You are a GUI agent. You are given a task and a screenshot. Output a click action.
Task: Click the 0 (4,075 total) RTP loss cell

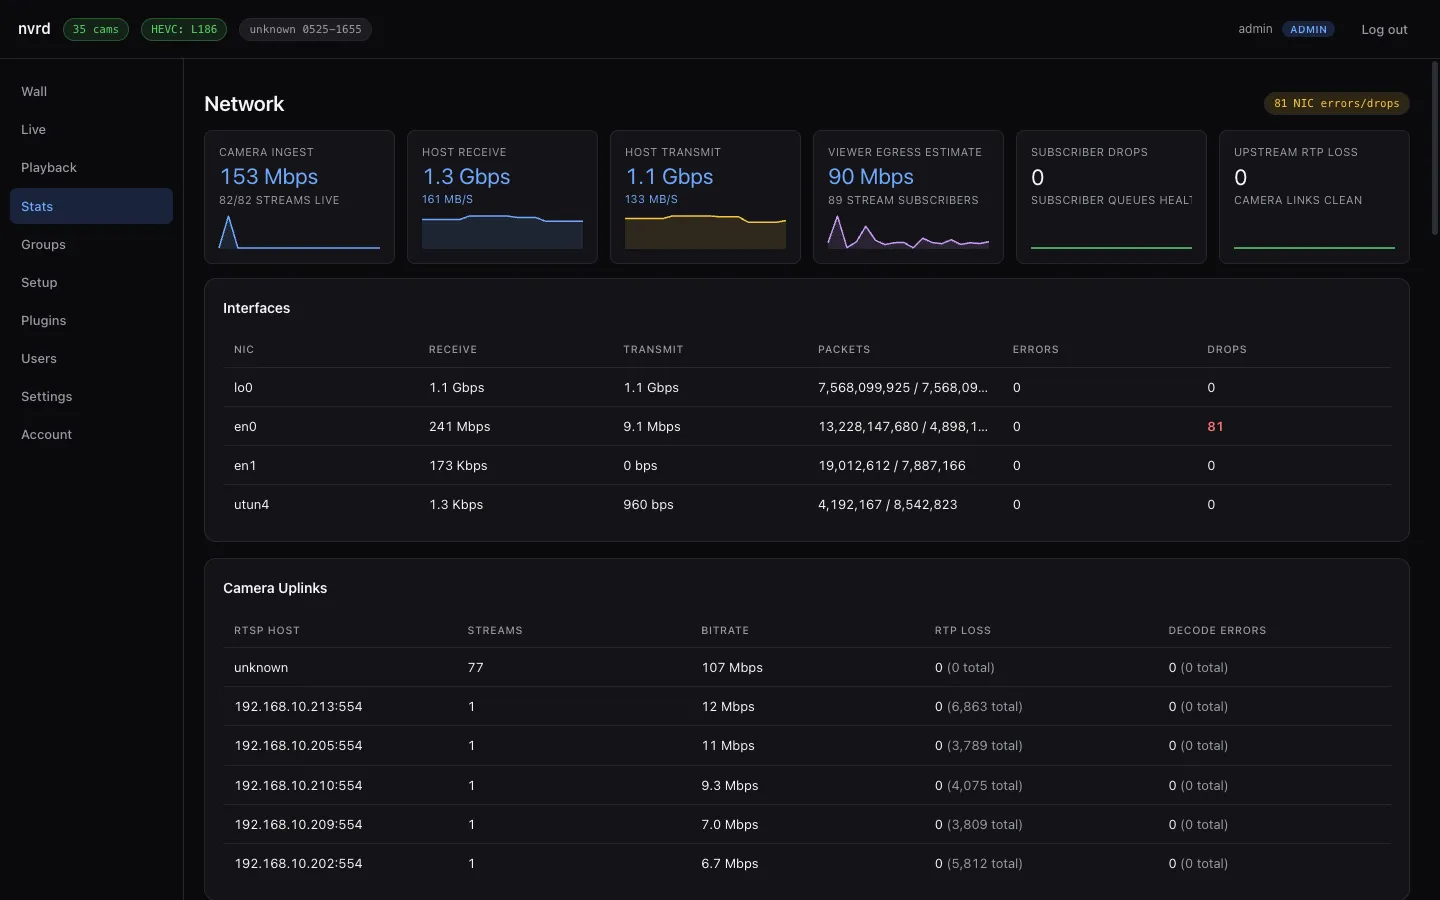tap(979, 785)
